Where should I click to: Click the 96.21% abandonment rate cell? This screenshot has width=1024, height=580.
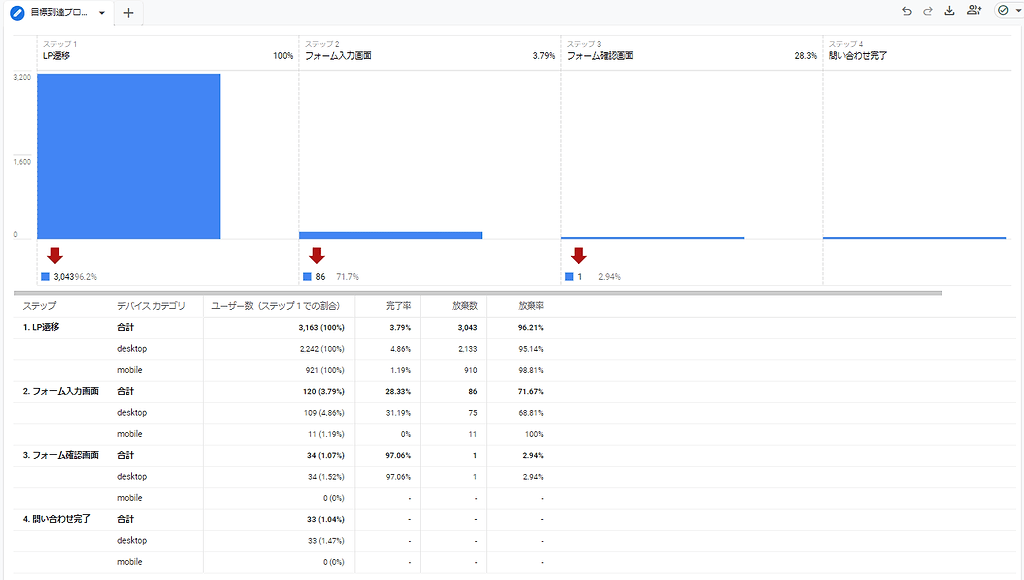coord(531,328)
